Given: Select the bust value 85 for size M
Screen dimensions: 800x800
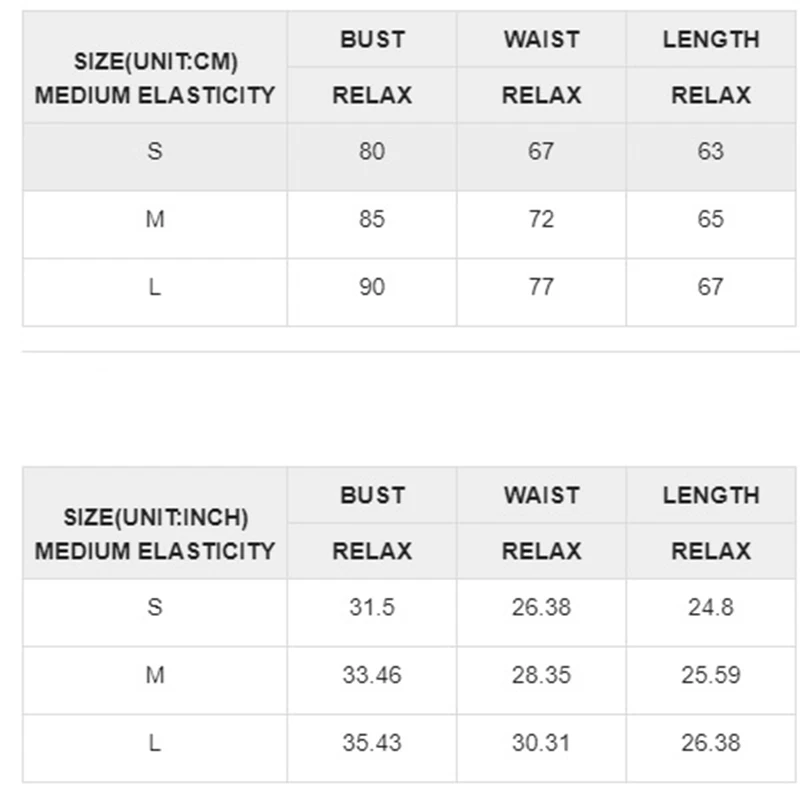Looking at the screenshot, I should (x=372, y=220).
